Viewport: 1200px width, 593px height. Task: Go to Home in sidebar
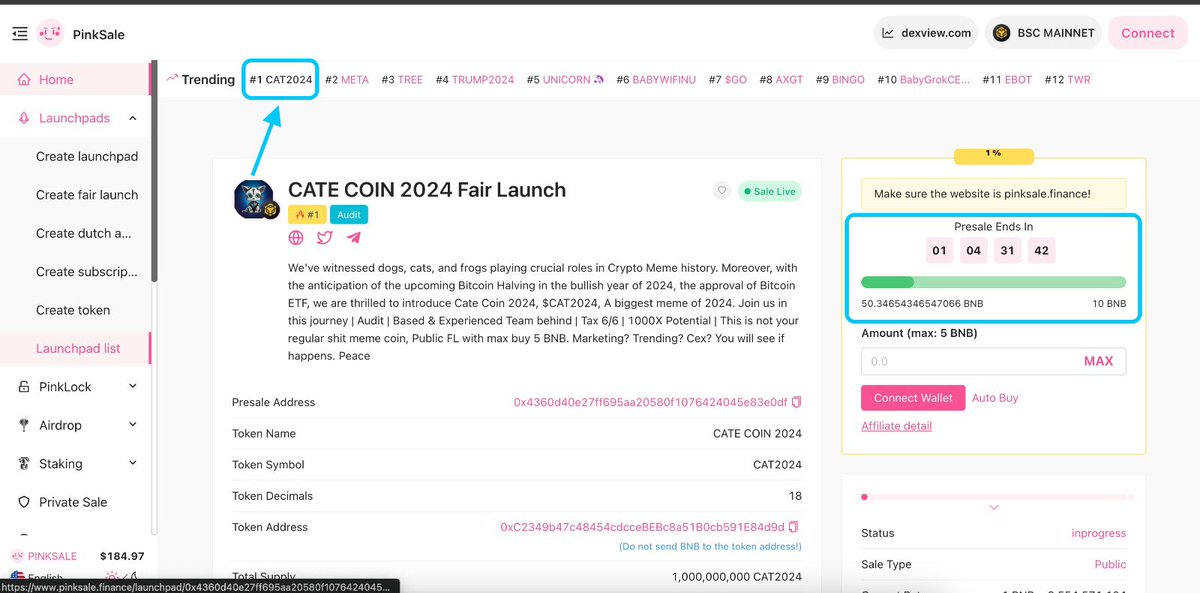(74, 79)
